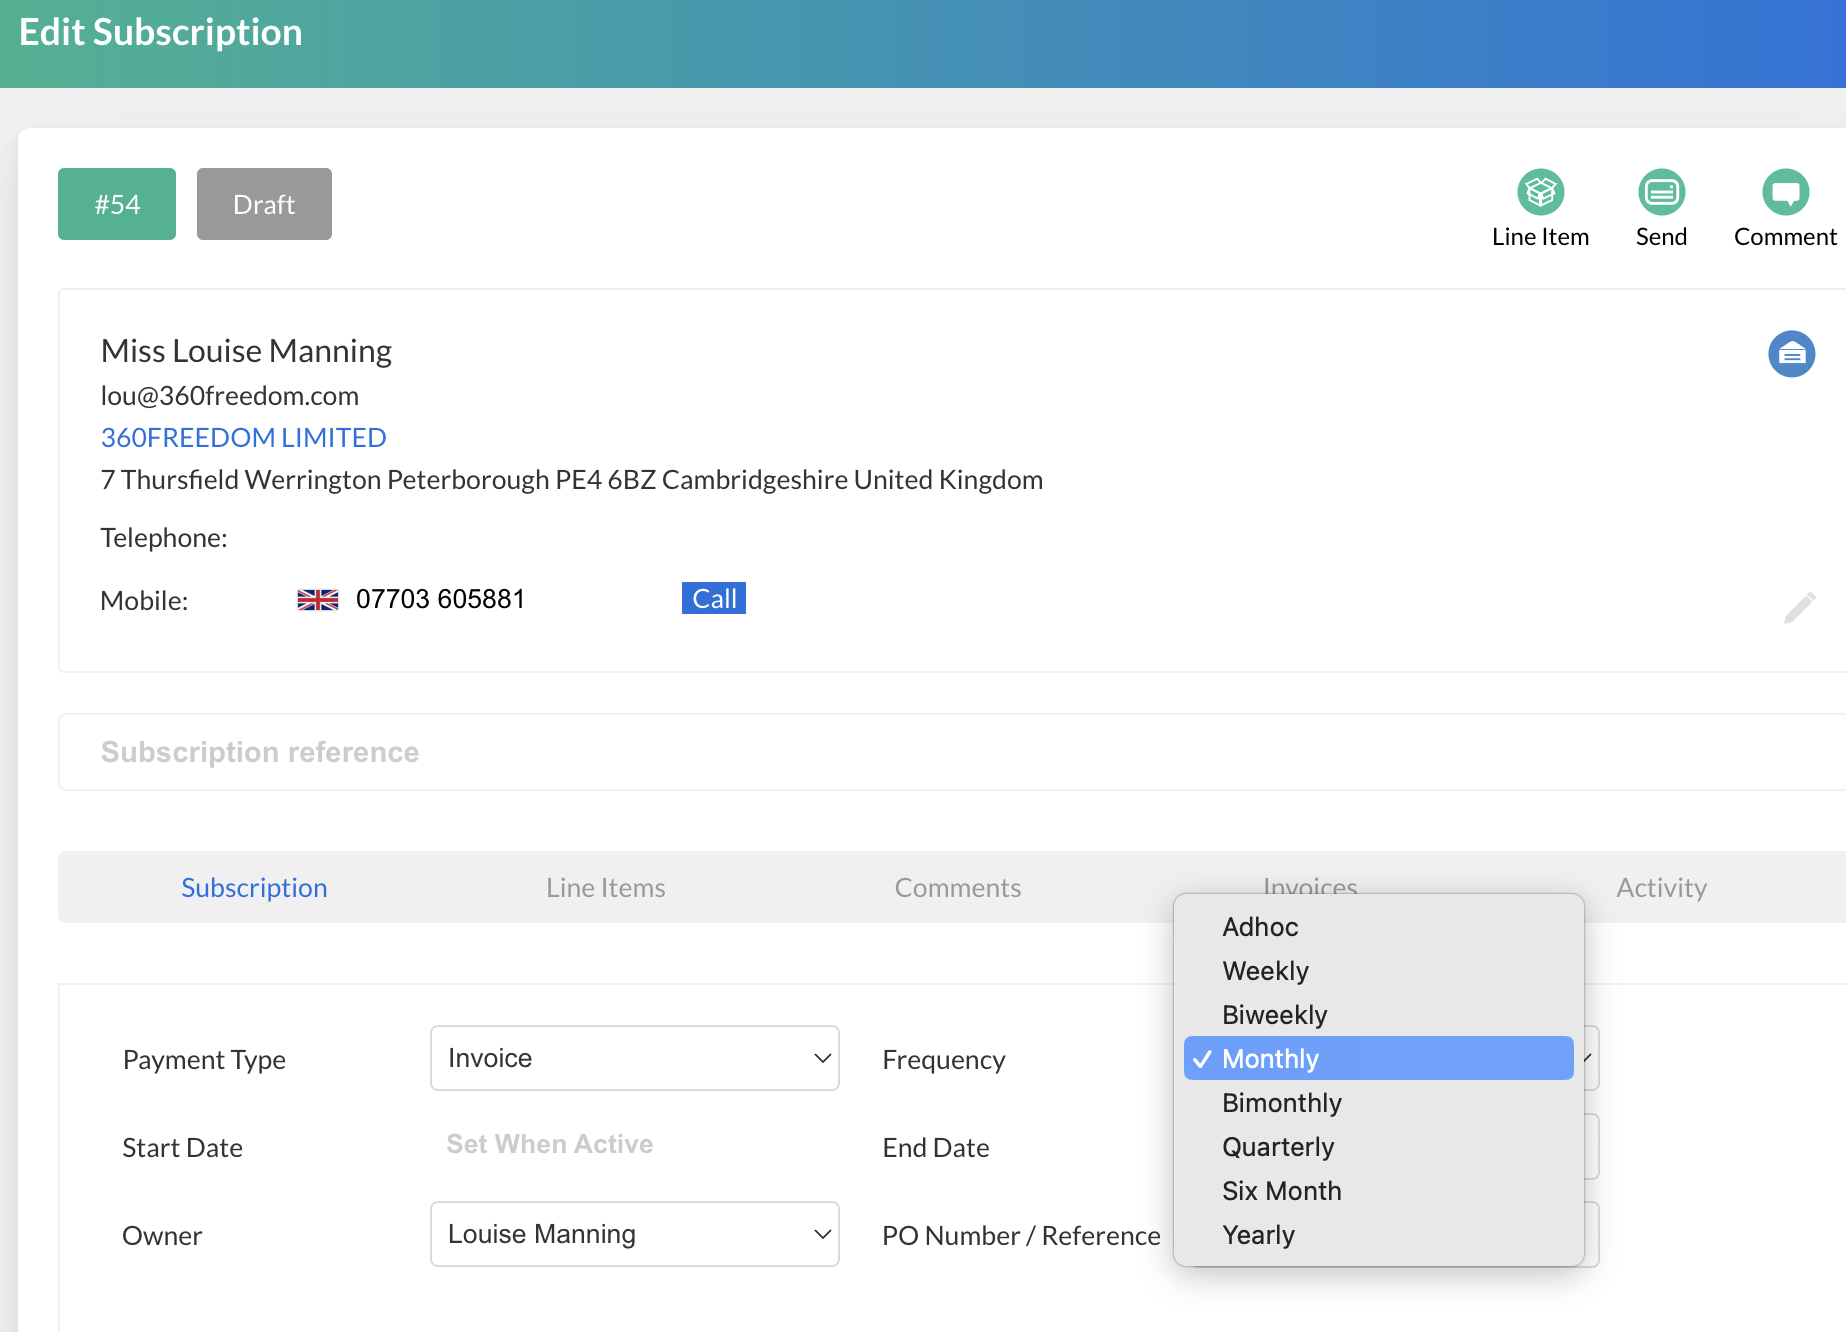Choose Quarterly frequency option

click(1278, 1147)
